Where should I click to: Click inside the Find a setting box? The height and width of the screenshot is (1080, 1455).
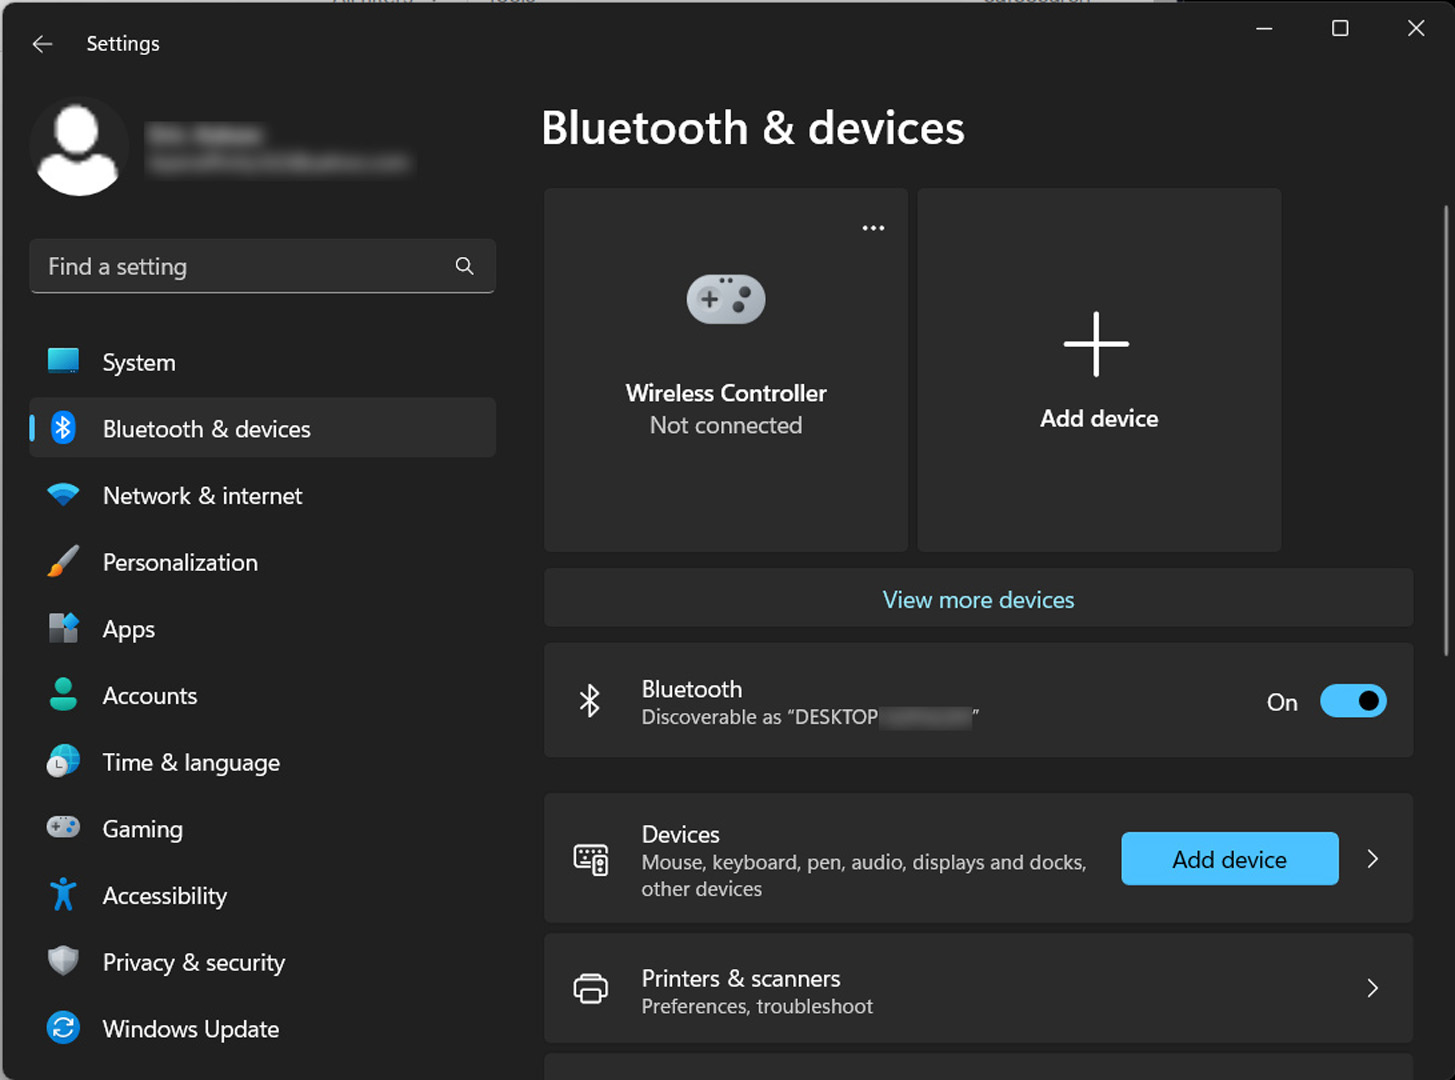click(240, 266)
